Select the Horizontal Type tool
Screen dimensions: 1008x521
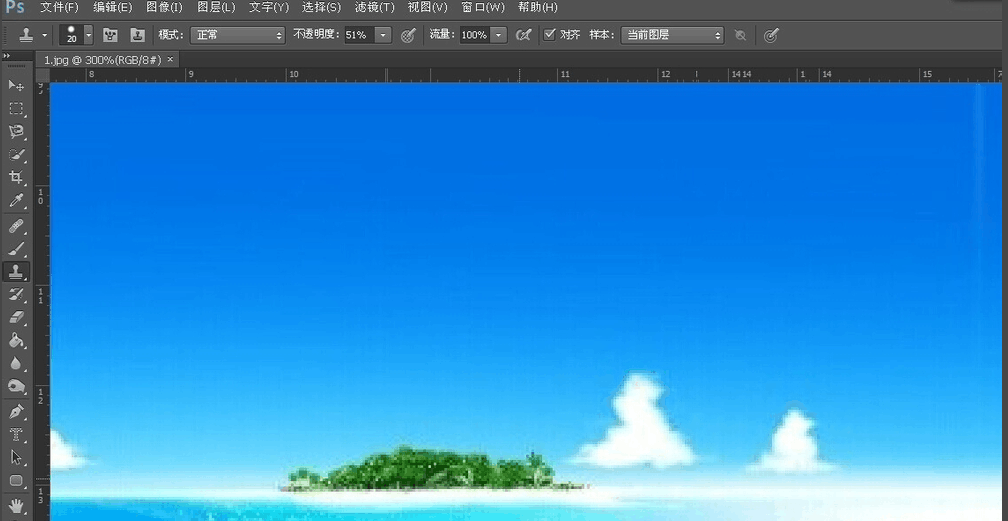click(x=16, y=435)
